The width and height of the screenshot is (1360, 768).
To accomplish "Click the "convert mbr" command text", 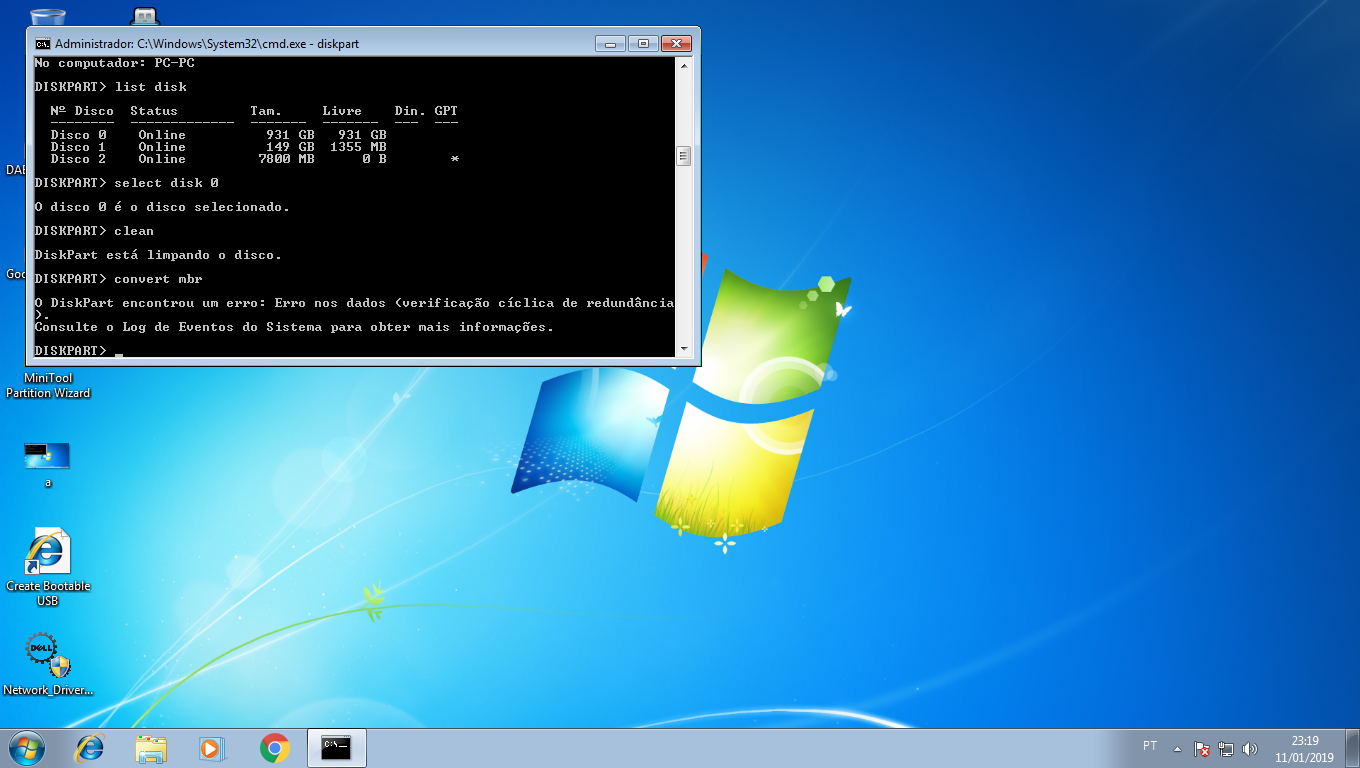I will [158, 279].
